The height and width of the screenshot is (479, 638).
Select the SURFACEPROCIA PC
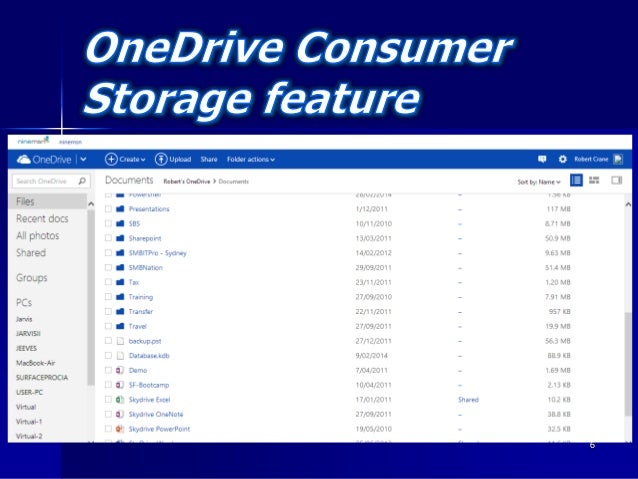coord(42,378)
